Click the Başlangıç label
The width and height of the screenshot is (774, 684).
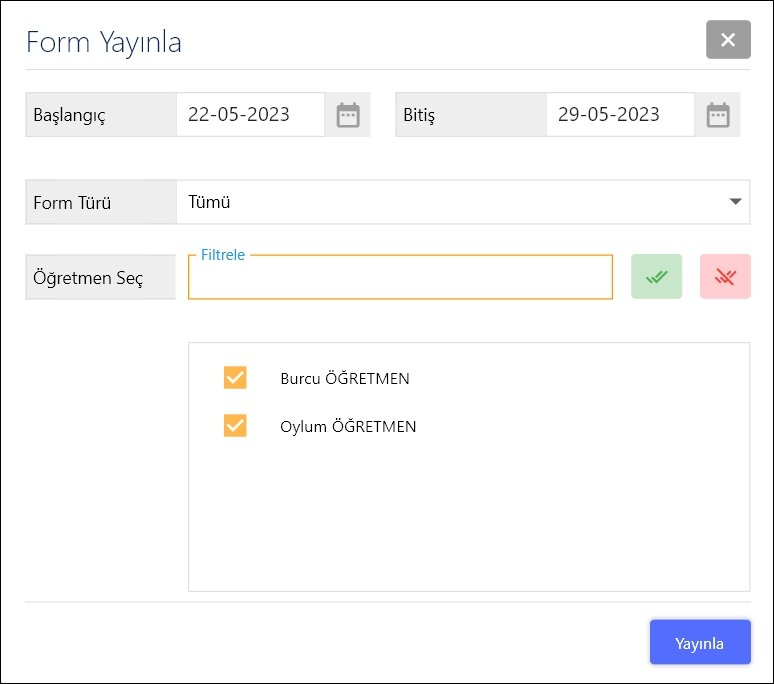coord(69,115)
